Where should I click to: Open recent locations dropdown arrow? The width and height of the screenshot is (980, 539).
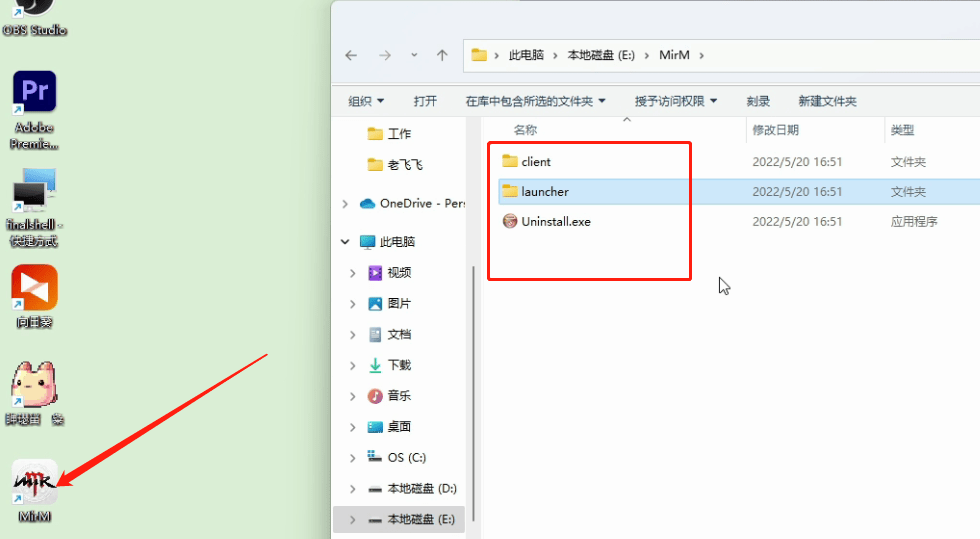(x=414, y=55)
